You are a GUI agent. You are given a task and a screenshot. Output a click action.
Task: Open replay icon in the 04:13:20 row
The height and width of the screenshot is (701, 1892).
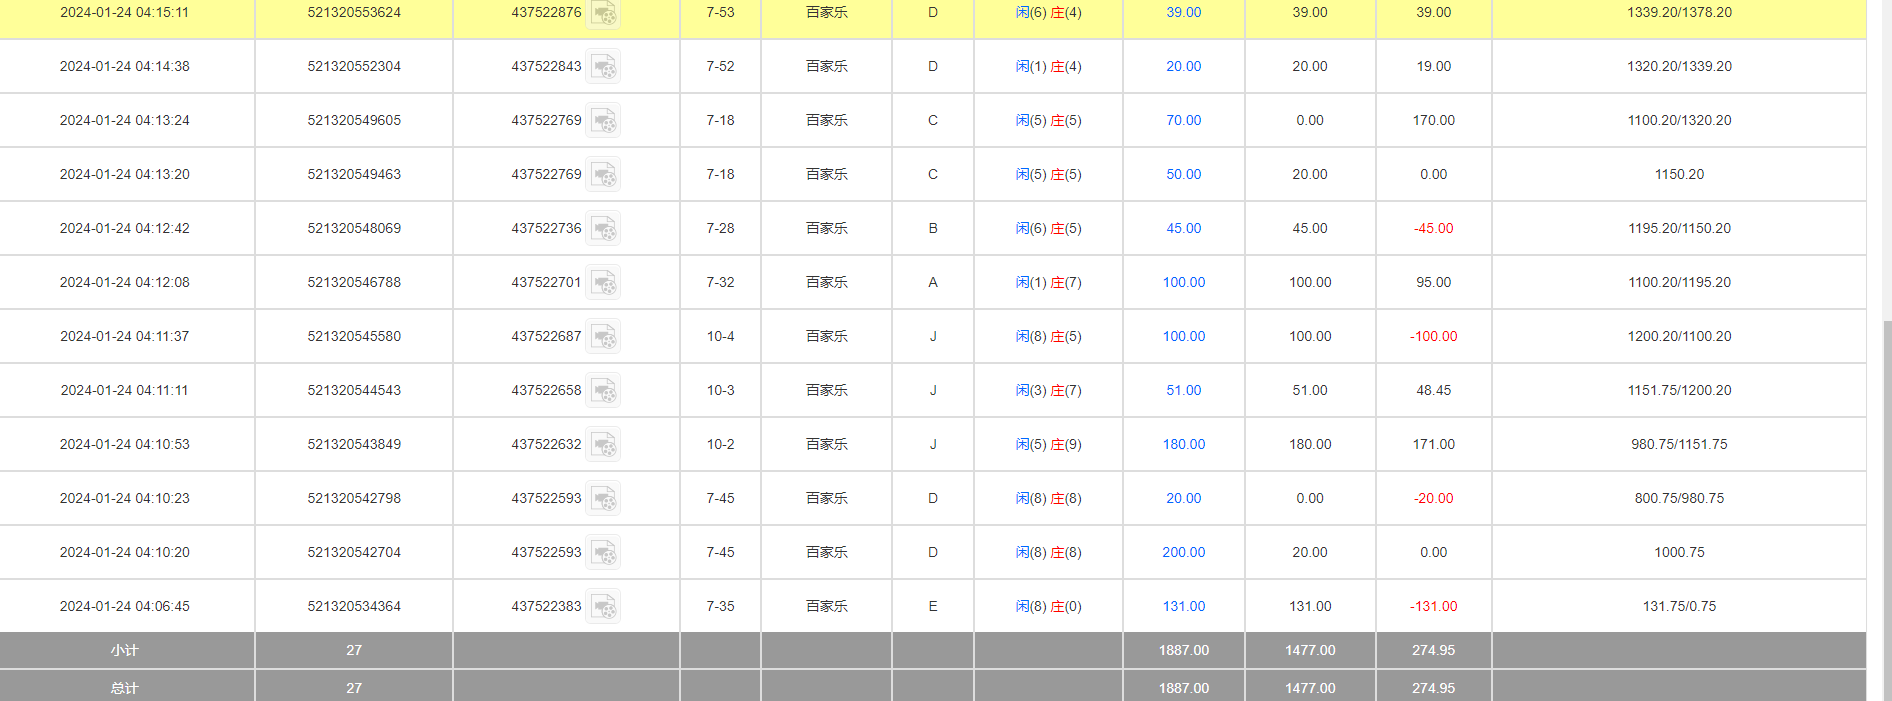click(603, 175)
